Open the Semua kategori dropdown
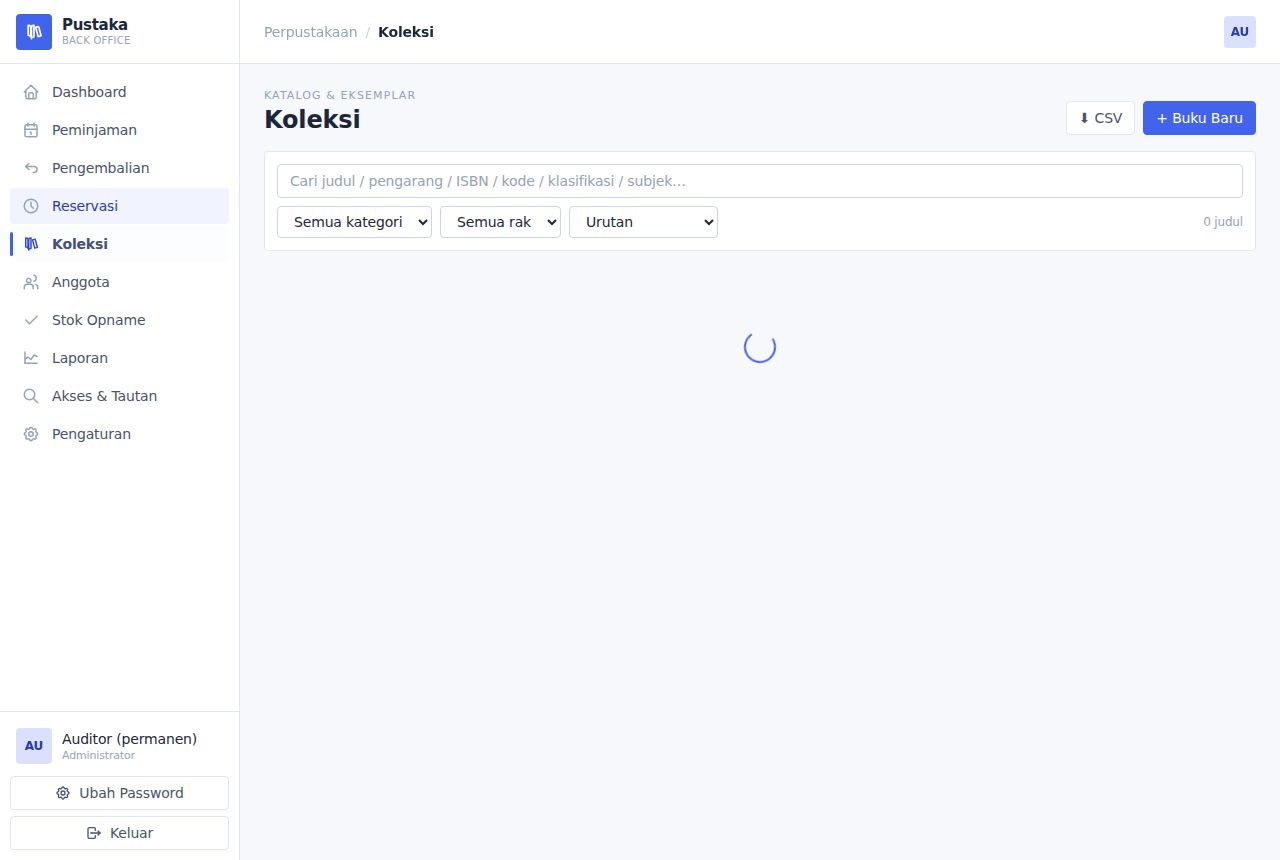Viewport: 1280px width, 860px height. [x=354, y=222]
